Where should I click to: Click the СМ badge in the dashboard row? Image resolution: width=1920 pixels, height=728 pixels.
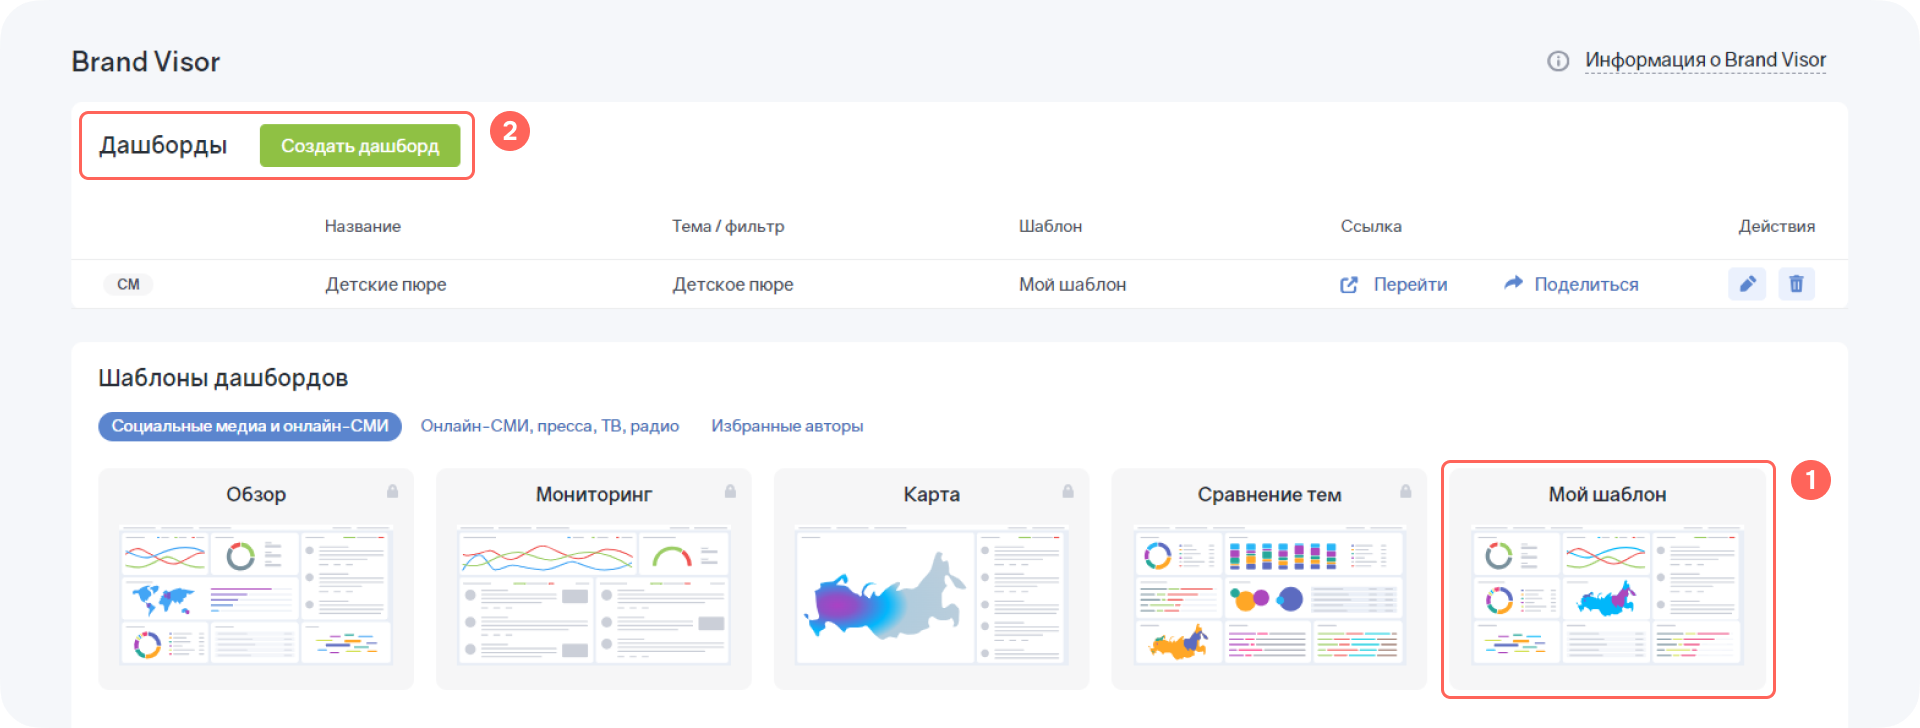(128, 284)
